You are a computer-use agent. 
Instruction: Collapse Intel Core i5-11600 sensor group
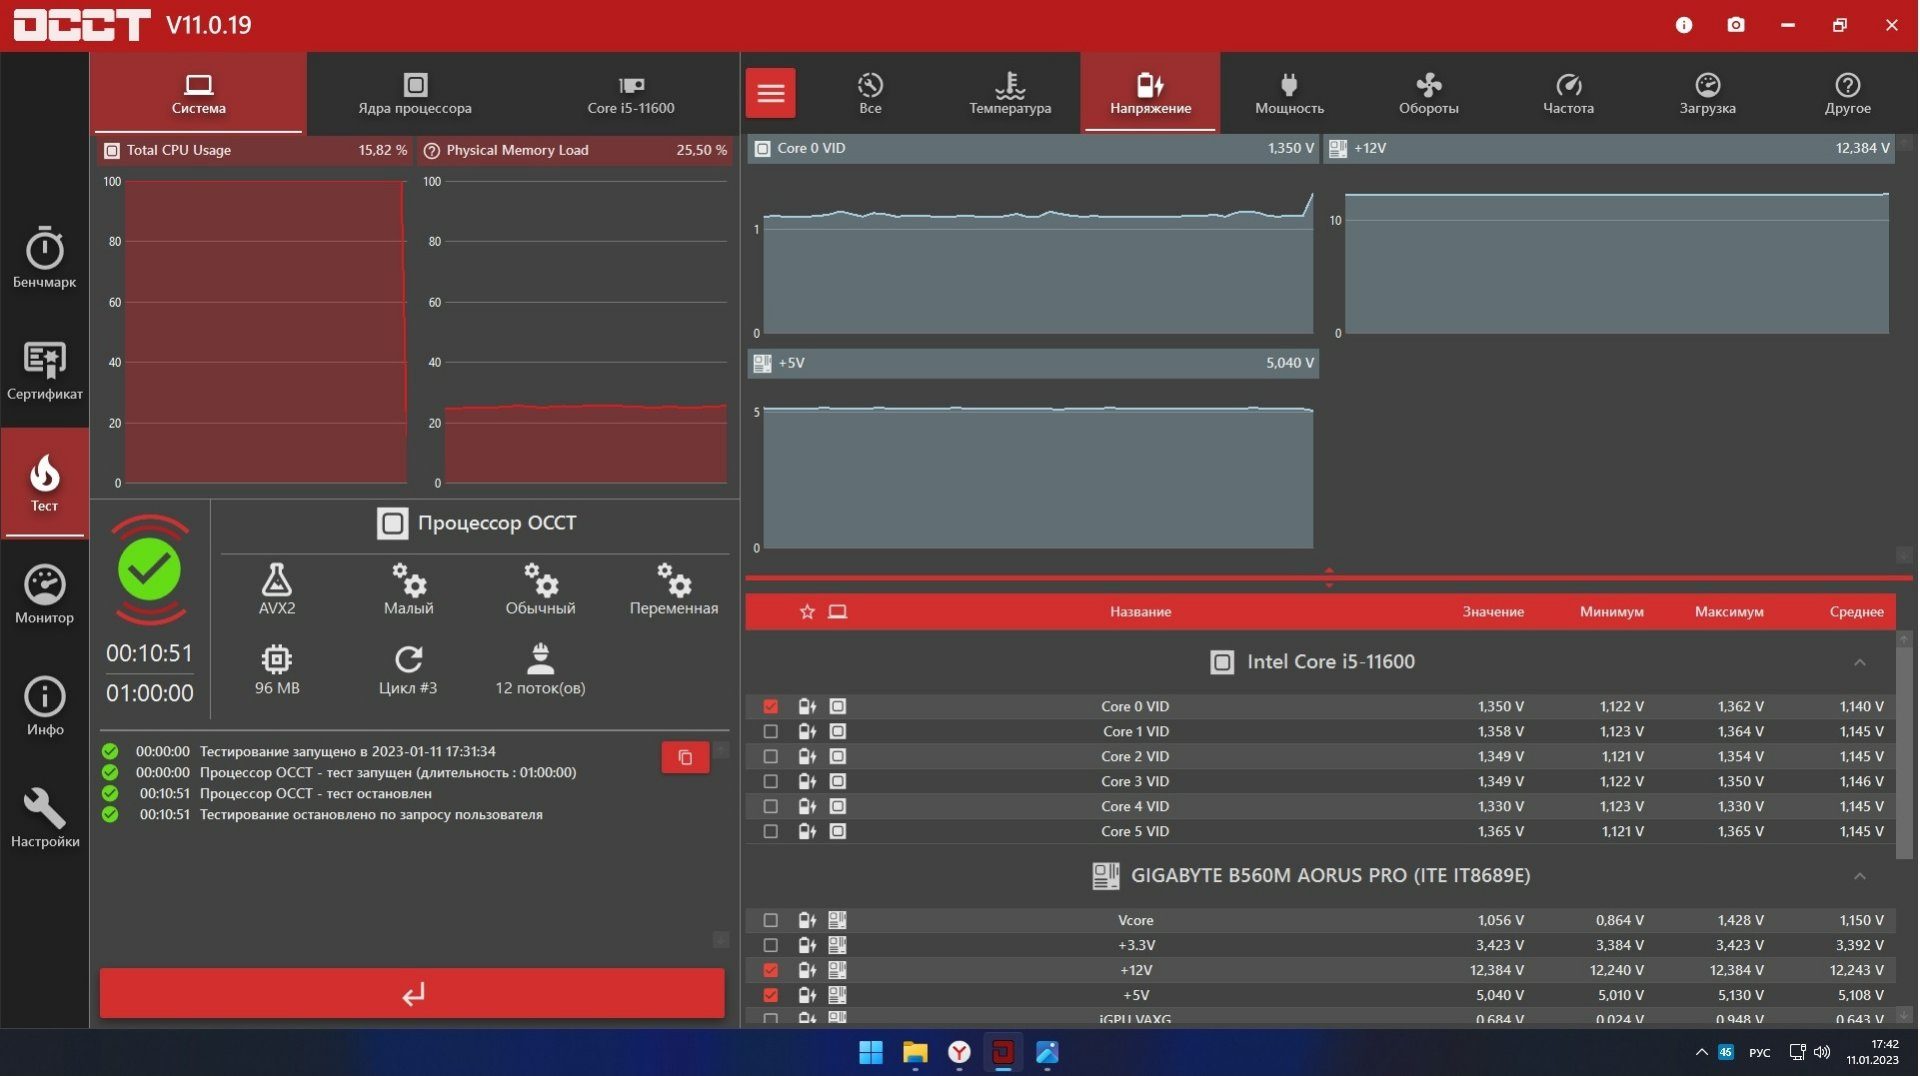[x=1859, y=662]
